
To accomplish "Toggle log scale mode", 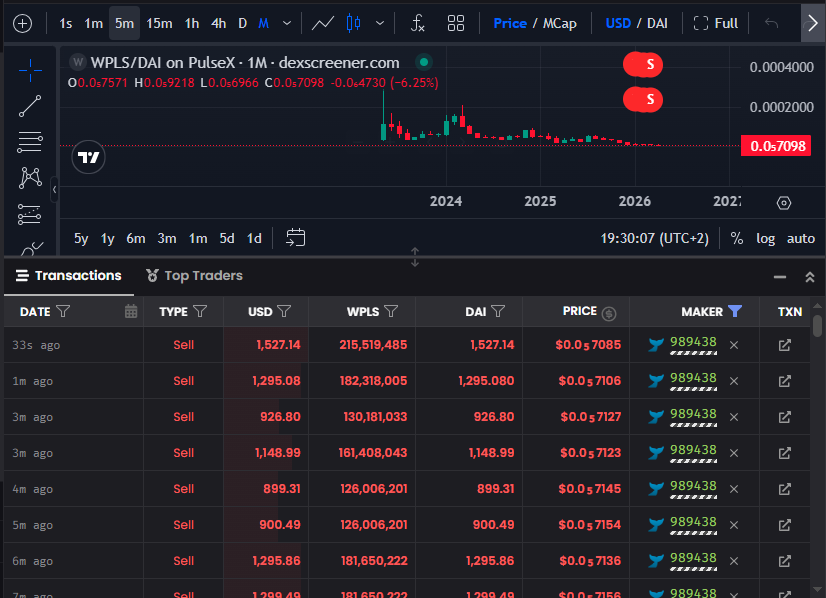I will (765, 238).
